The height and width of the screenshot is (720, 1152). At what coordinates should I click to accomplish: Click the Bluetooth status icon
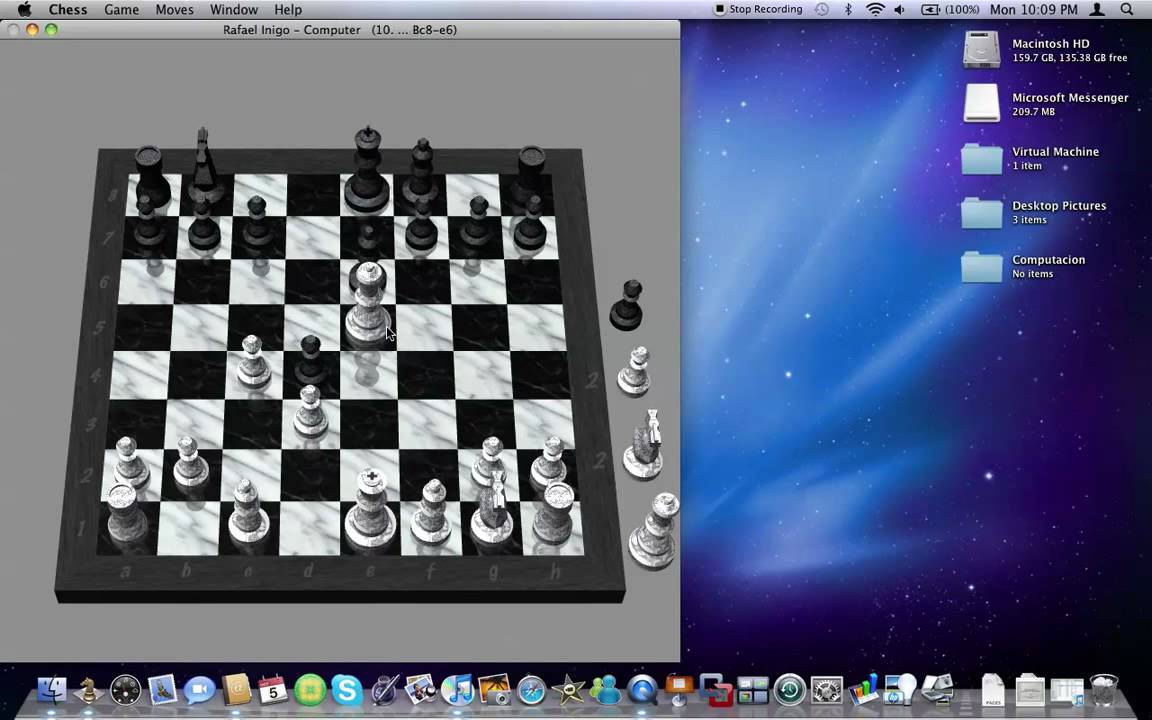click(848, 9)
